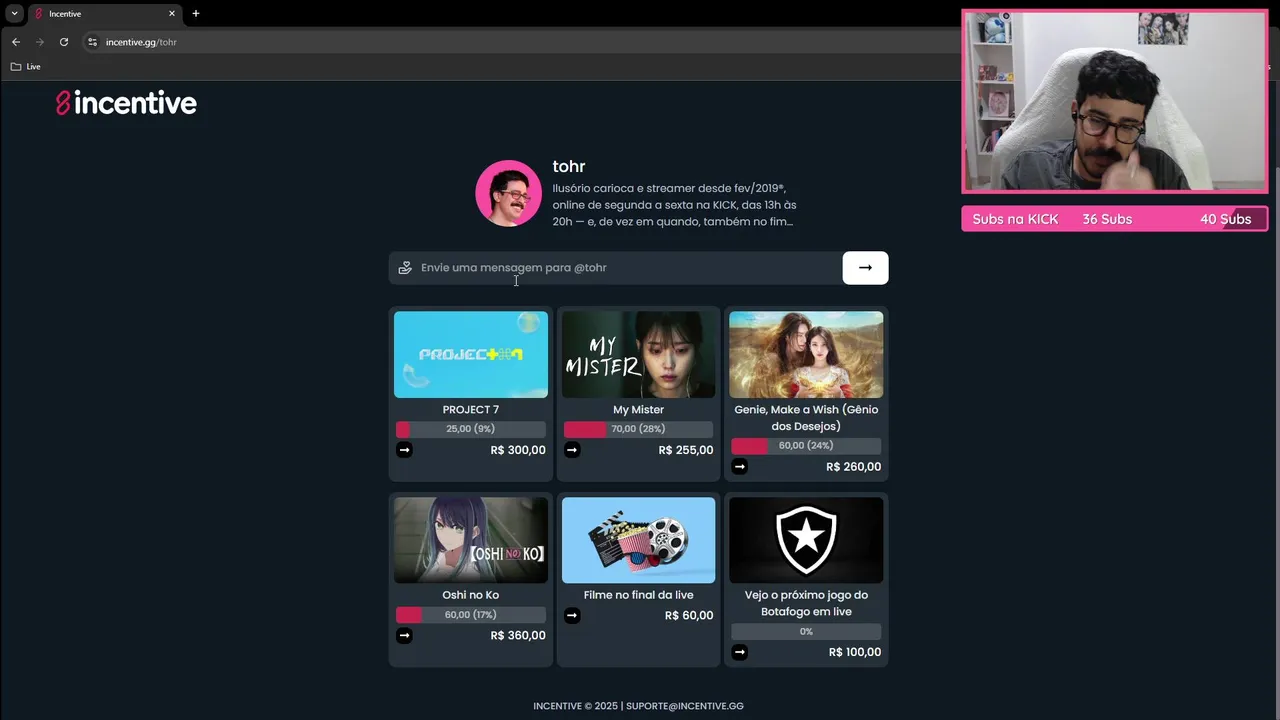Click the R$ 360,00 price
This screenshot has width=1280, height=720.
[x=518, y=636]
